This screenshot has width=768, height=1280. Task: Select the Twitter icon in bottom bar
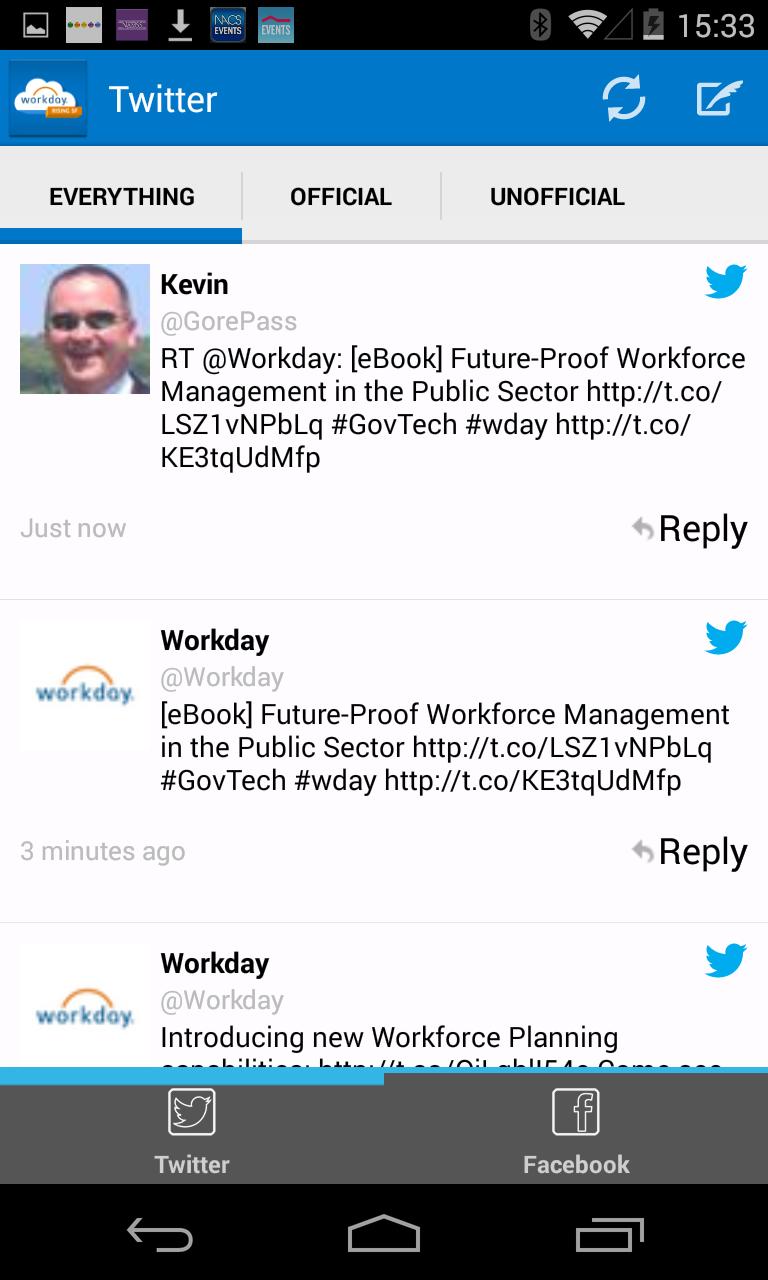point(191,1128)
